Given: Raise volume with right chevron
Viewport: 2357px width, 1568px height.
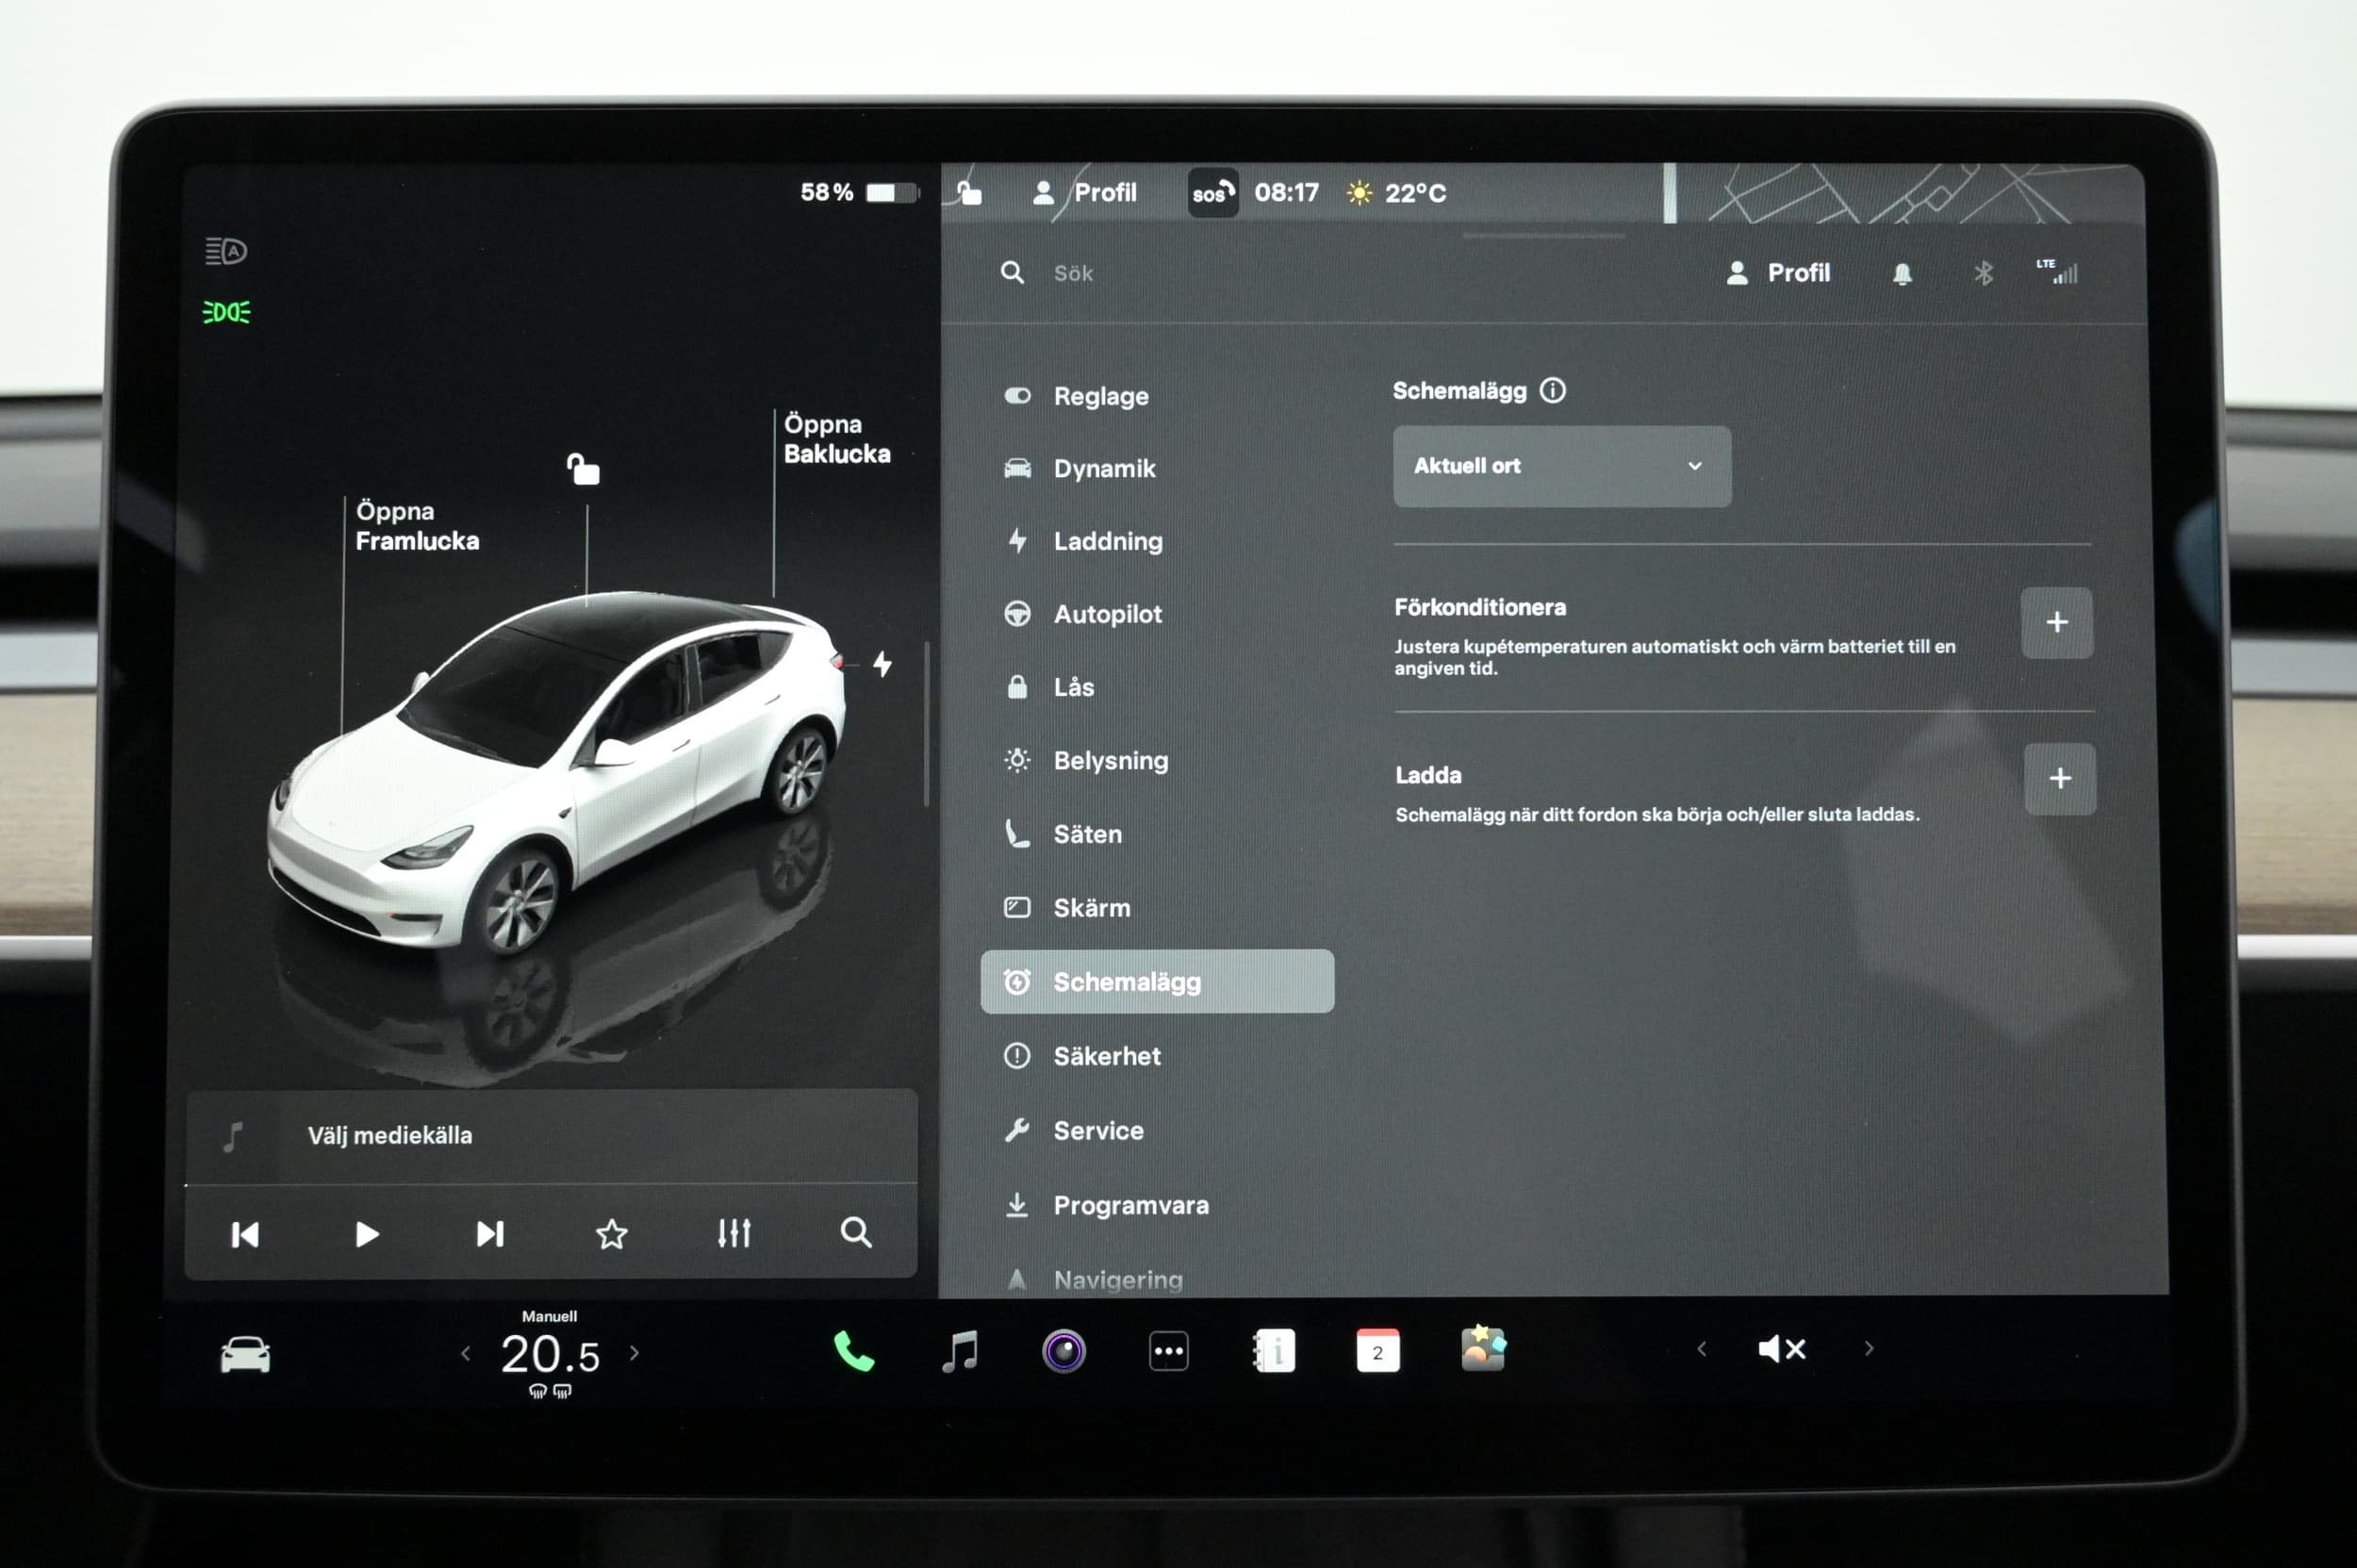Looking at the screenshot, I should tap(1868, 1349).
